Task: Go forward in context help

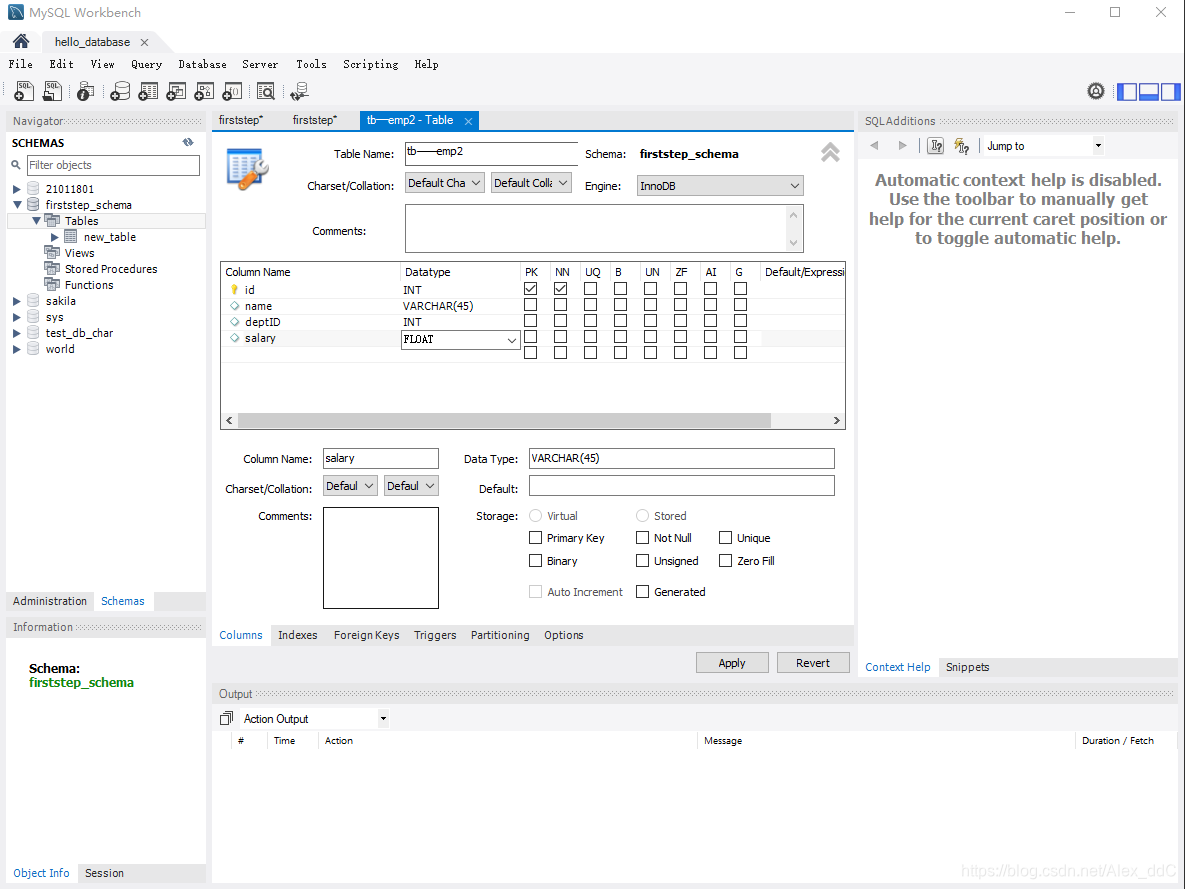Action: tap(902, 145)
